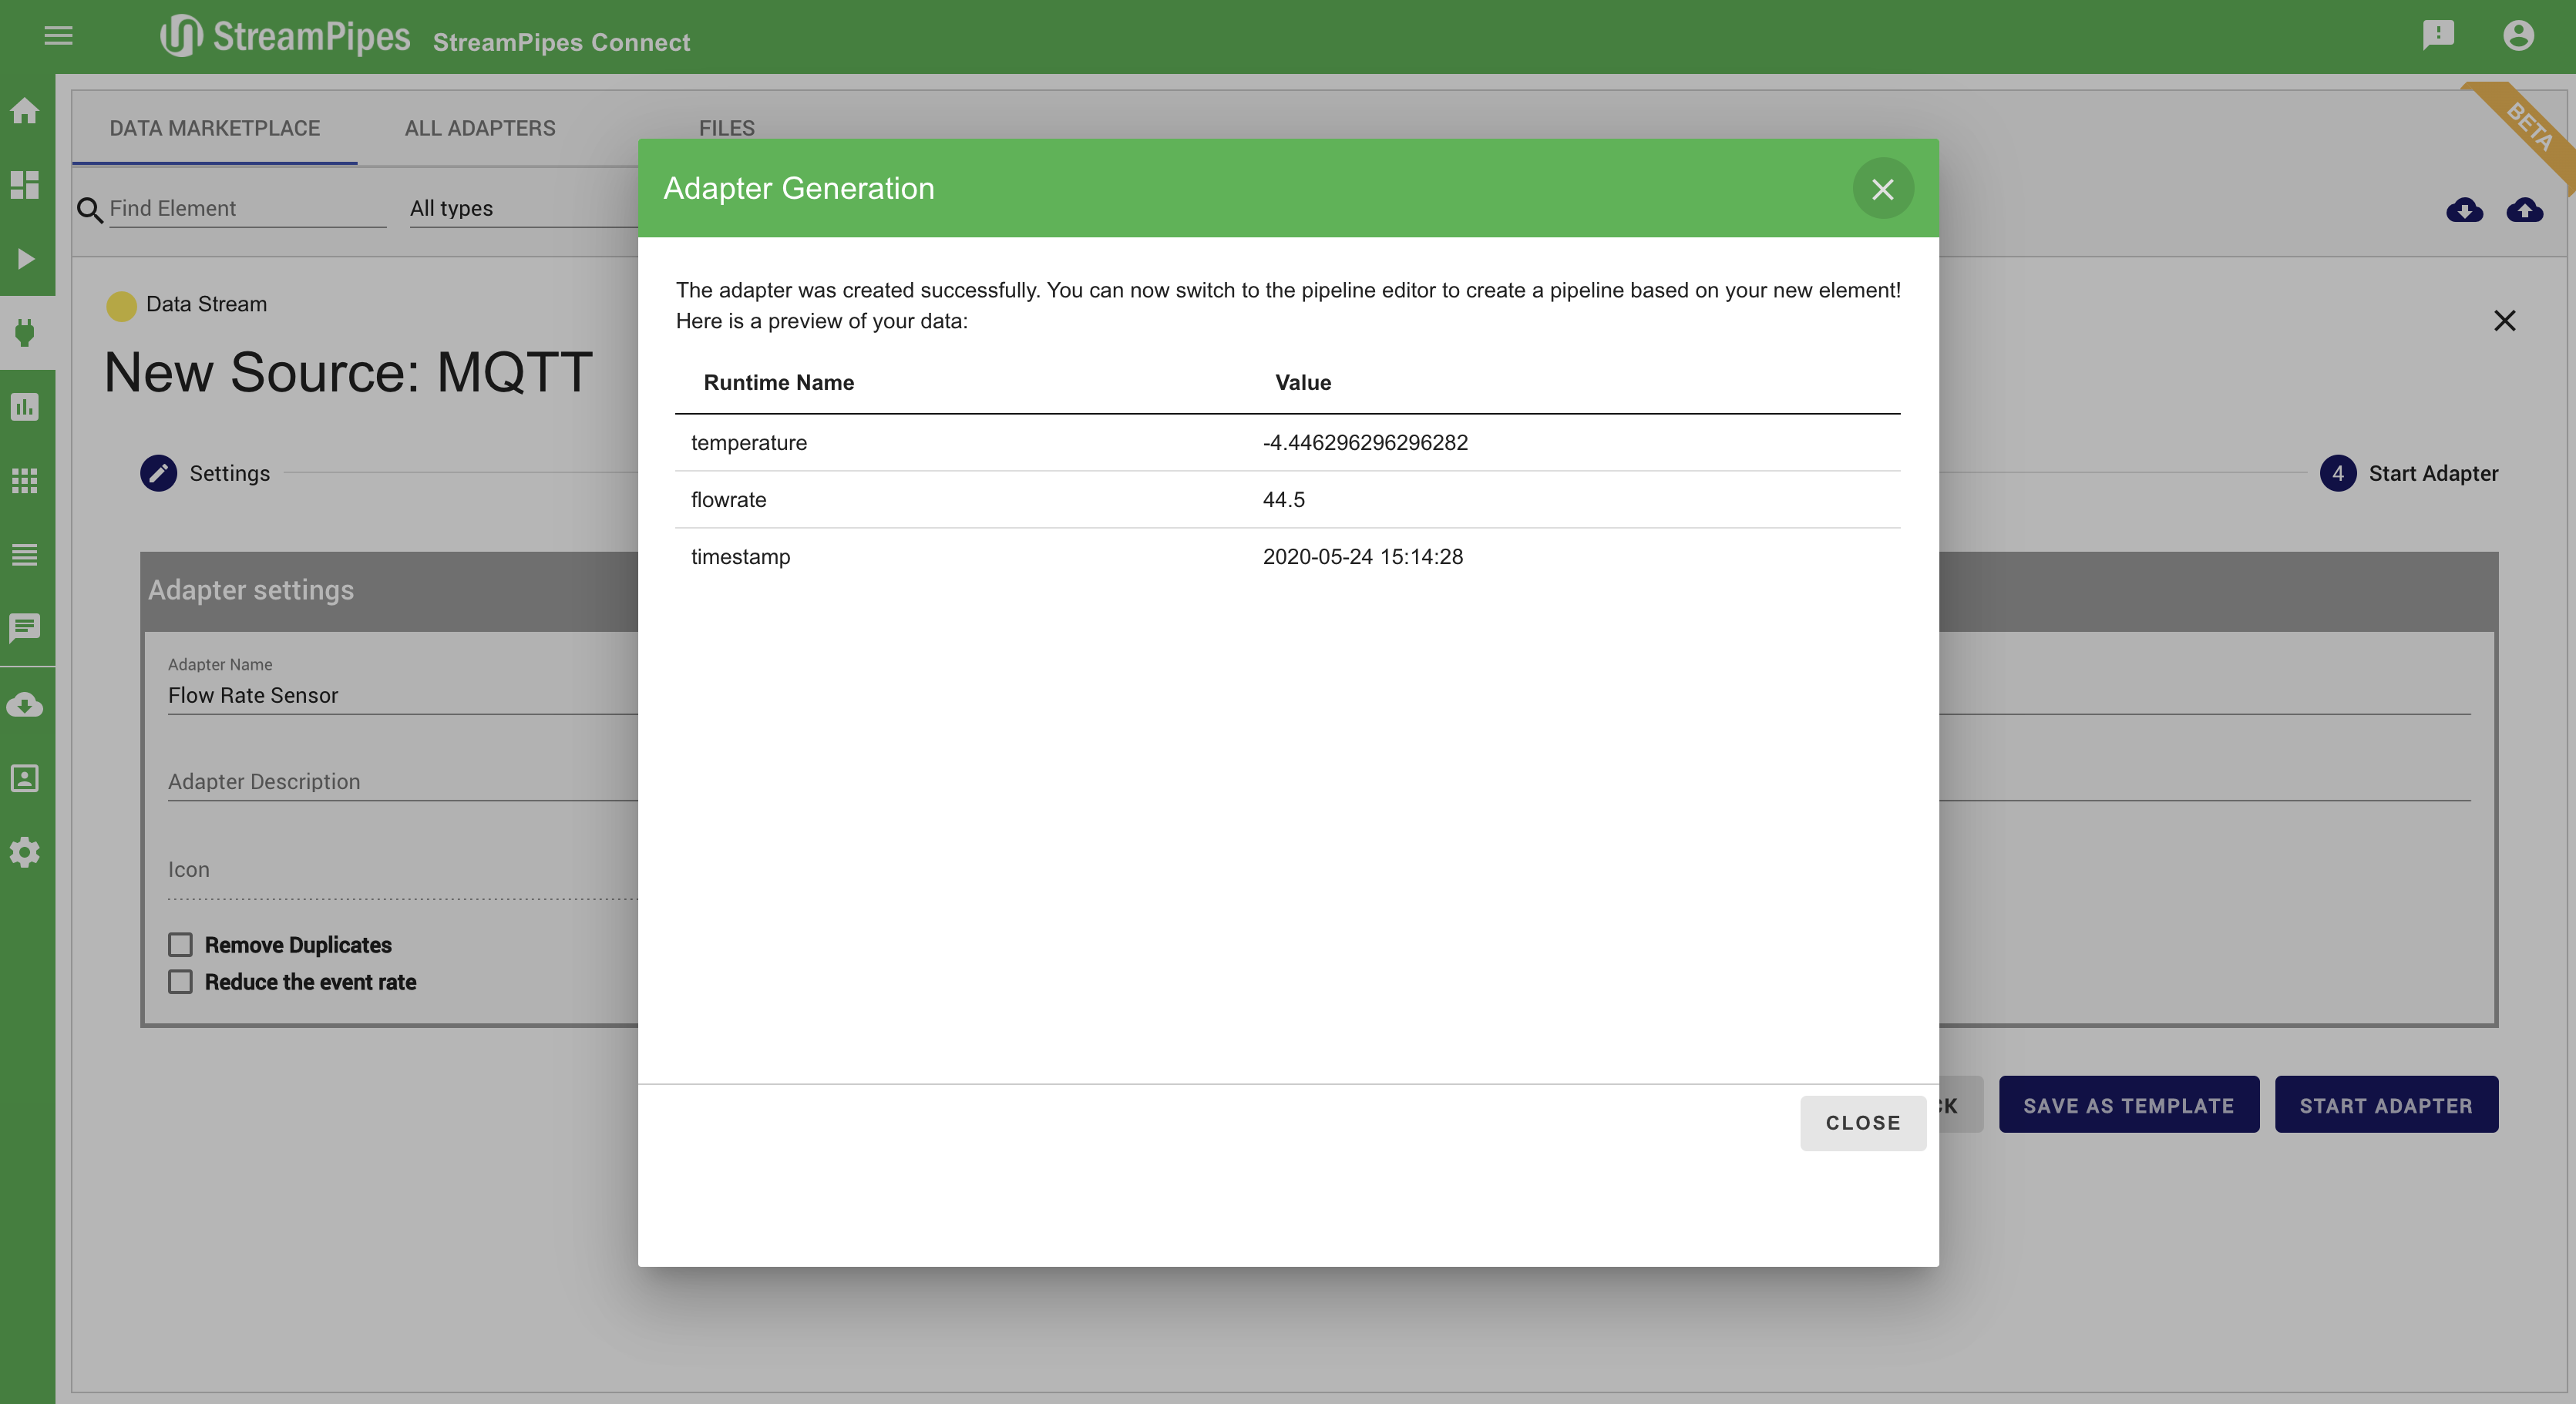Click the Save as Template button
Image resolution: width=2576 pixels, height=1404 pixels.
pos(2128,1105)
